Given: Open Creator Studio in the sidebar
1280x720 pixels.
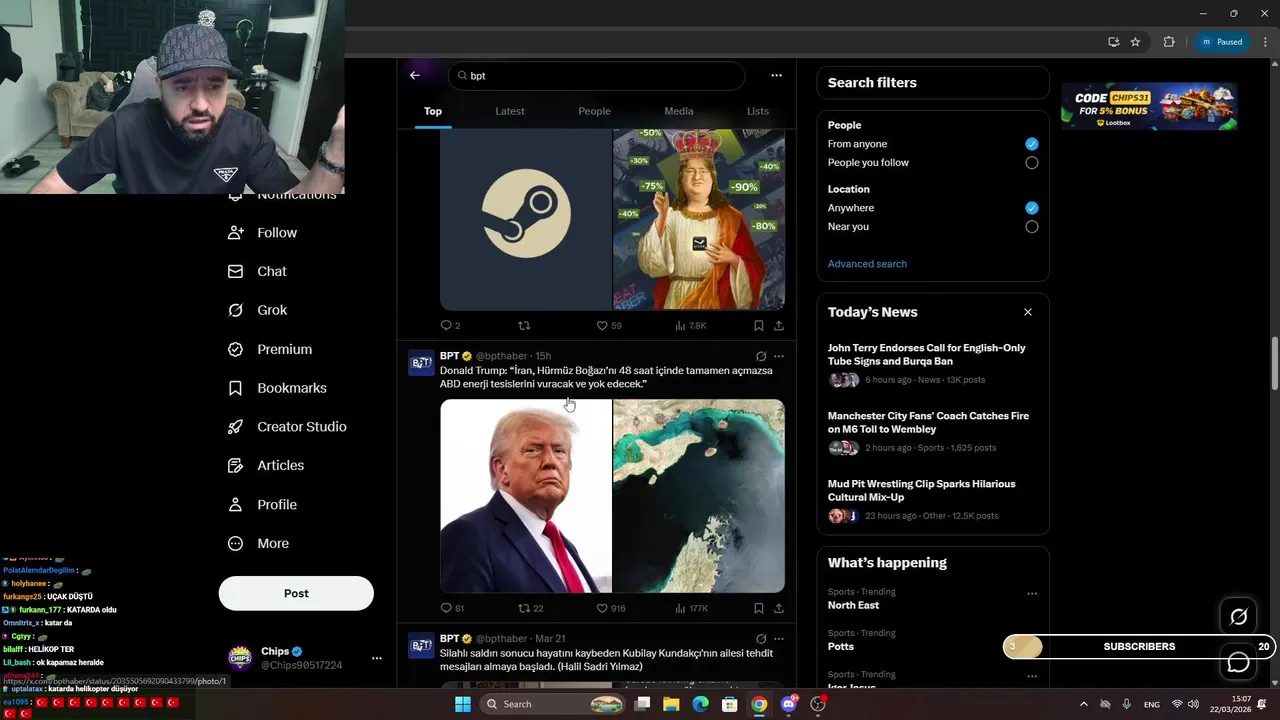Looking at the screenshot, I should 287,427.
